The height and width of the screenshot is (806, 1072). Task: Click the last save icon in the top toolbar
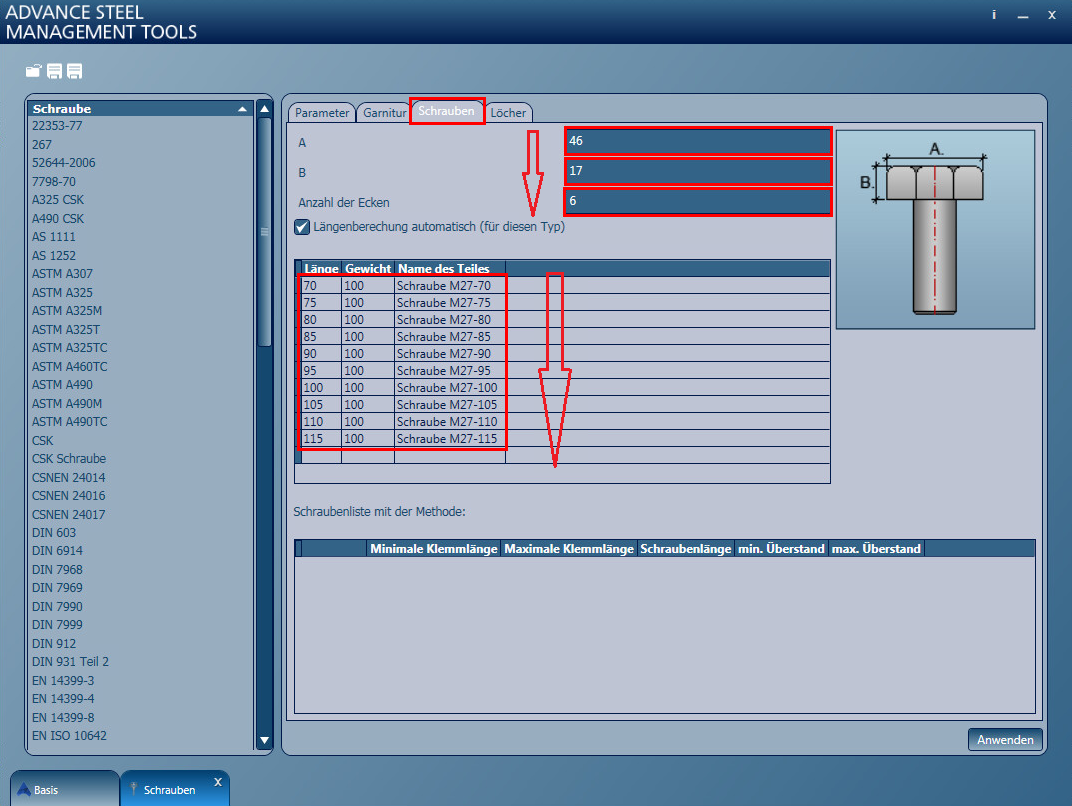[75, 71]
